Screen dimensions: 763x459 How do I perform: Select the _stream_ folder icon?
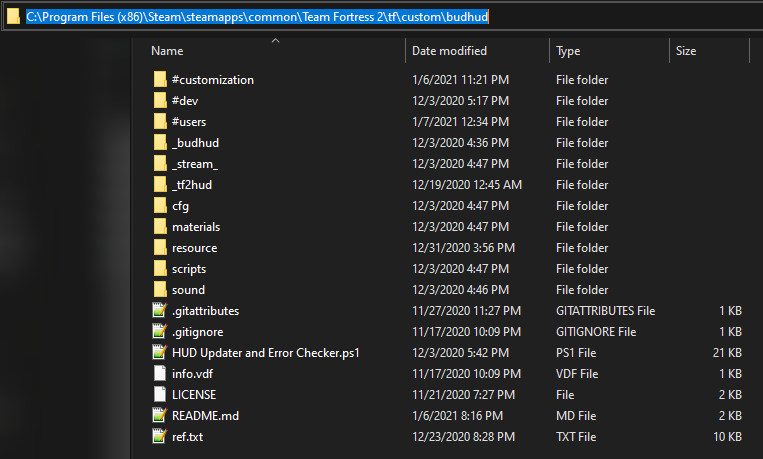[160, 164]
